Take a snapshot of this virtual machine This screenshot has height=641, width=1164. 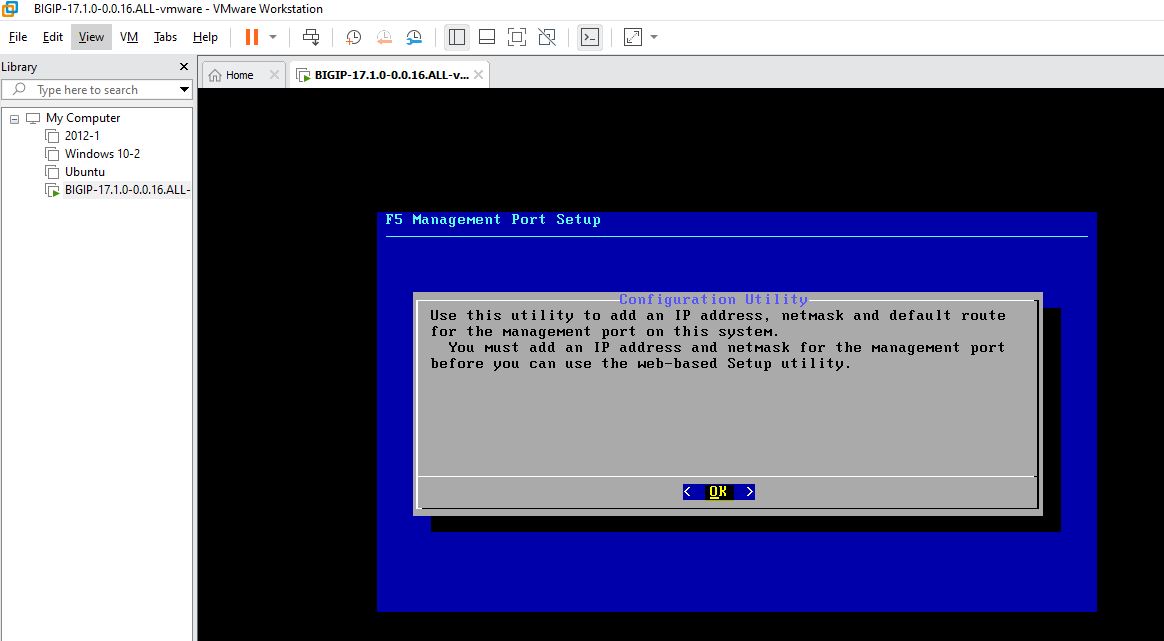pos(354,37)
